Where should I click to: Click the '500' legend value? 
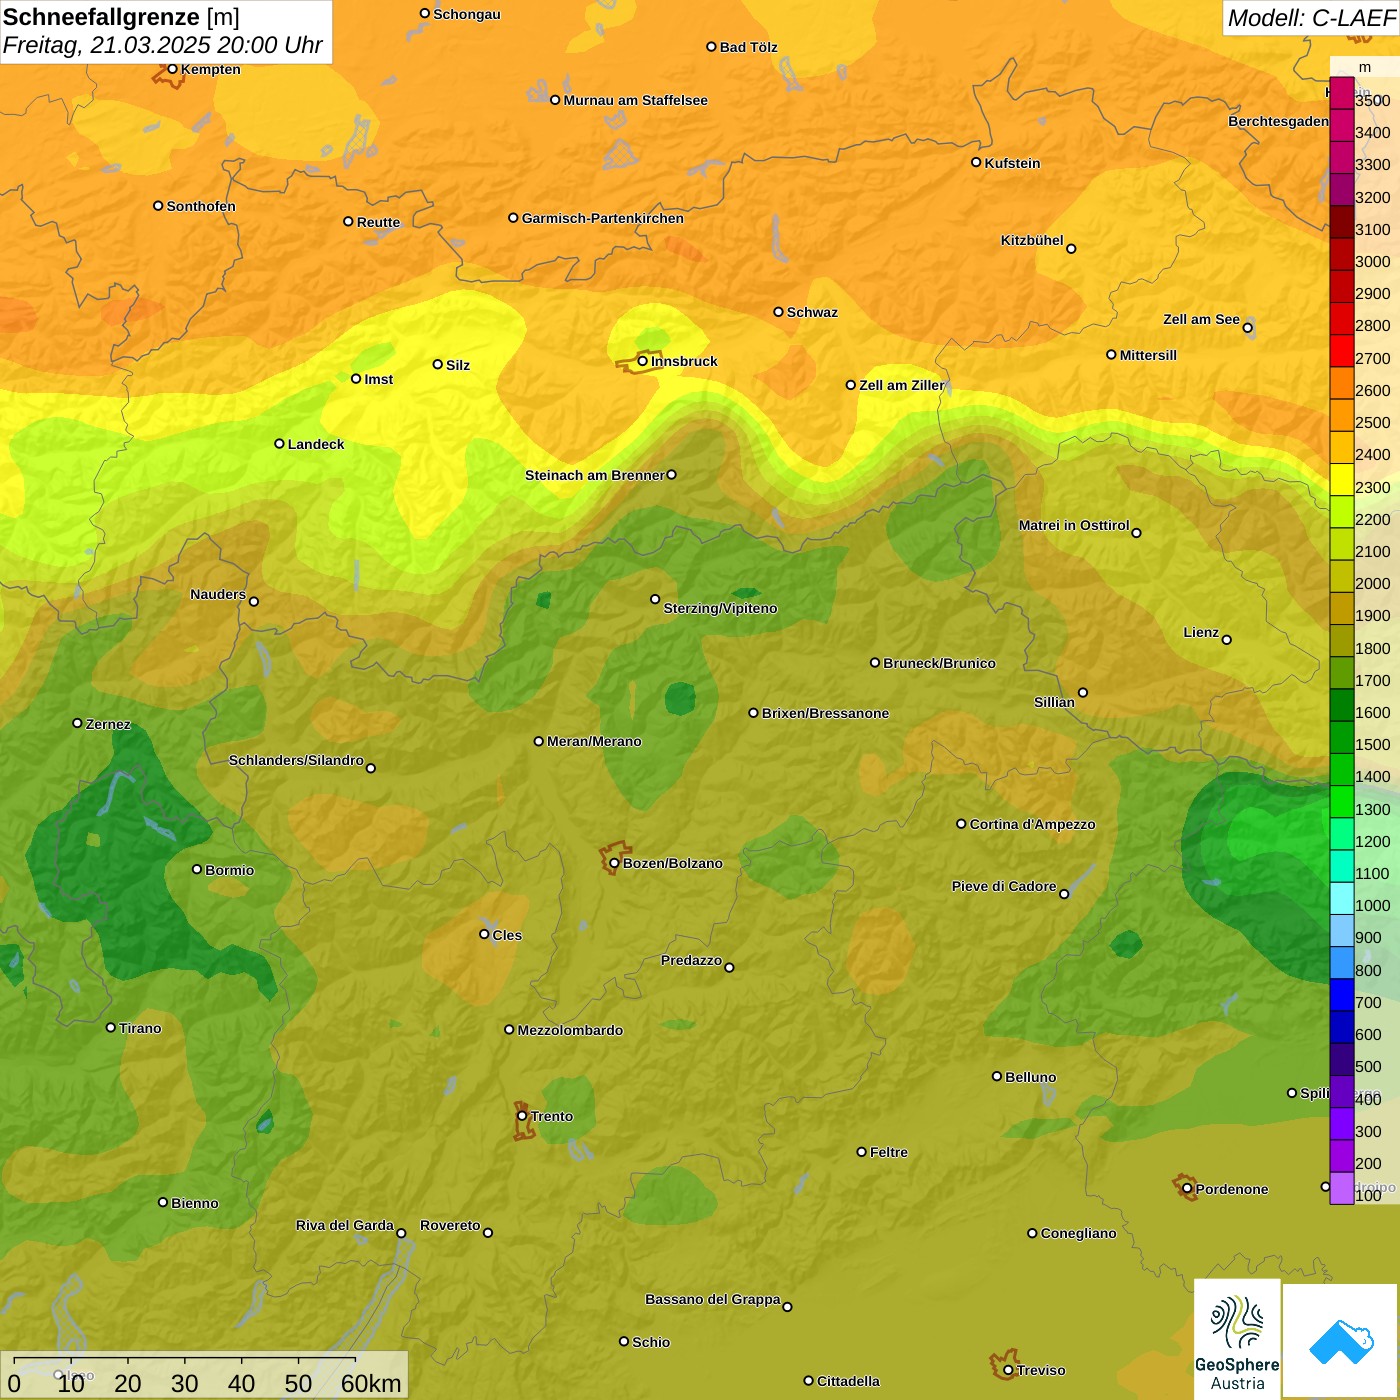coord(1368,1067)
